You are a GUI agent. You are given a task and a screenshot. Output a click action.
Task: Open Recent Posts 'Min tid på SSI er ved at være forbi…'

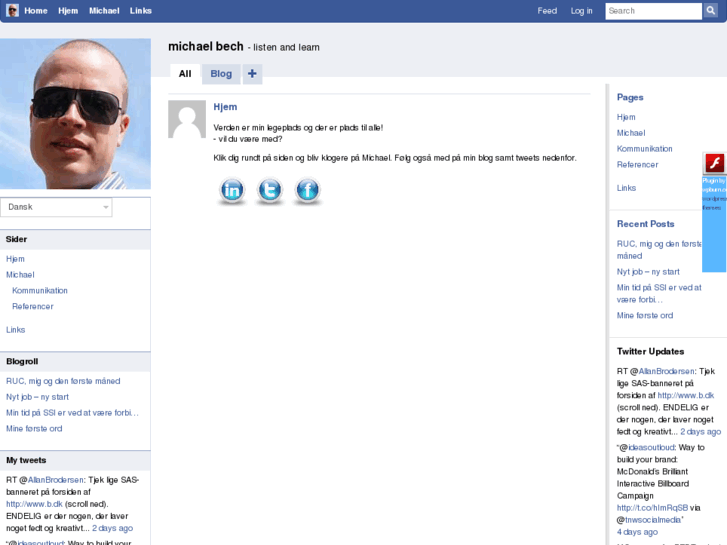(x=659, y=294)
